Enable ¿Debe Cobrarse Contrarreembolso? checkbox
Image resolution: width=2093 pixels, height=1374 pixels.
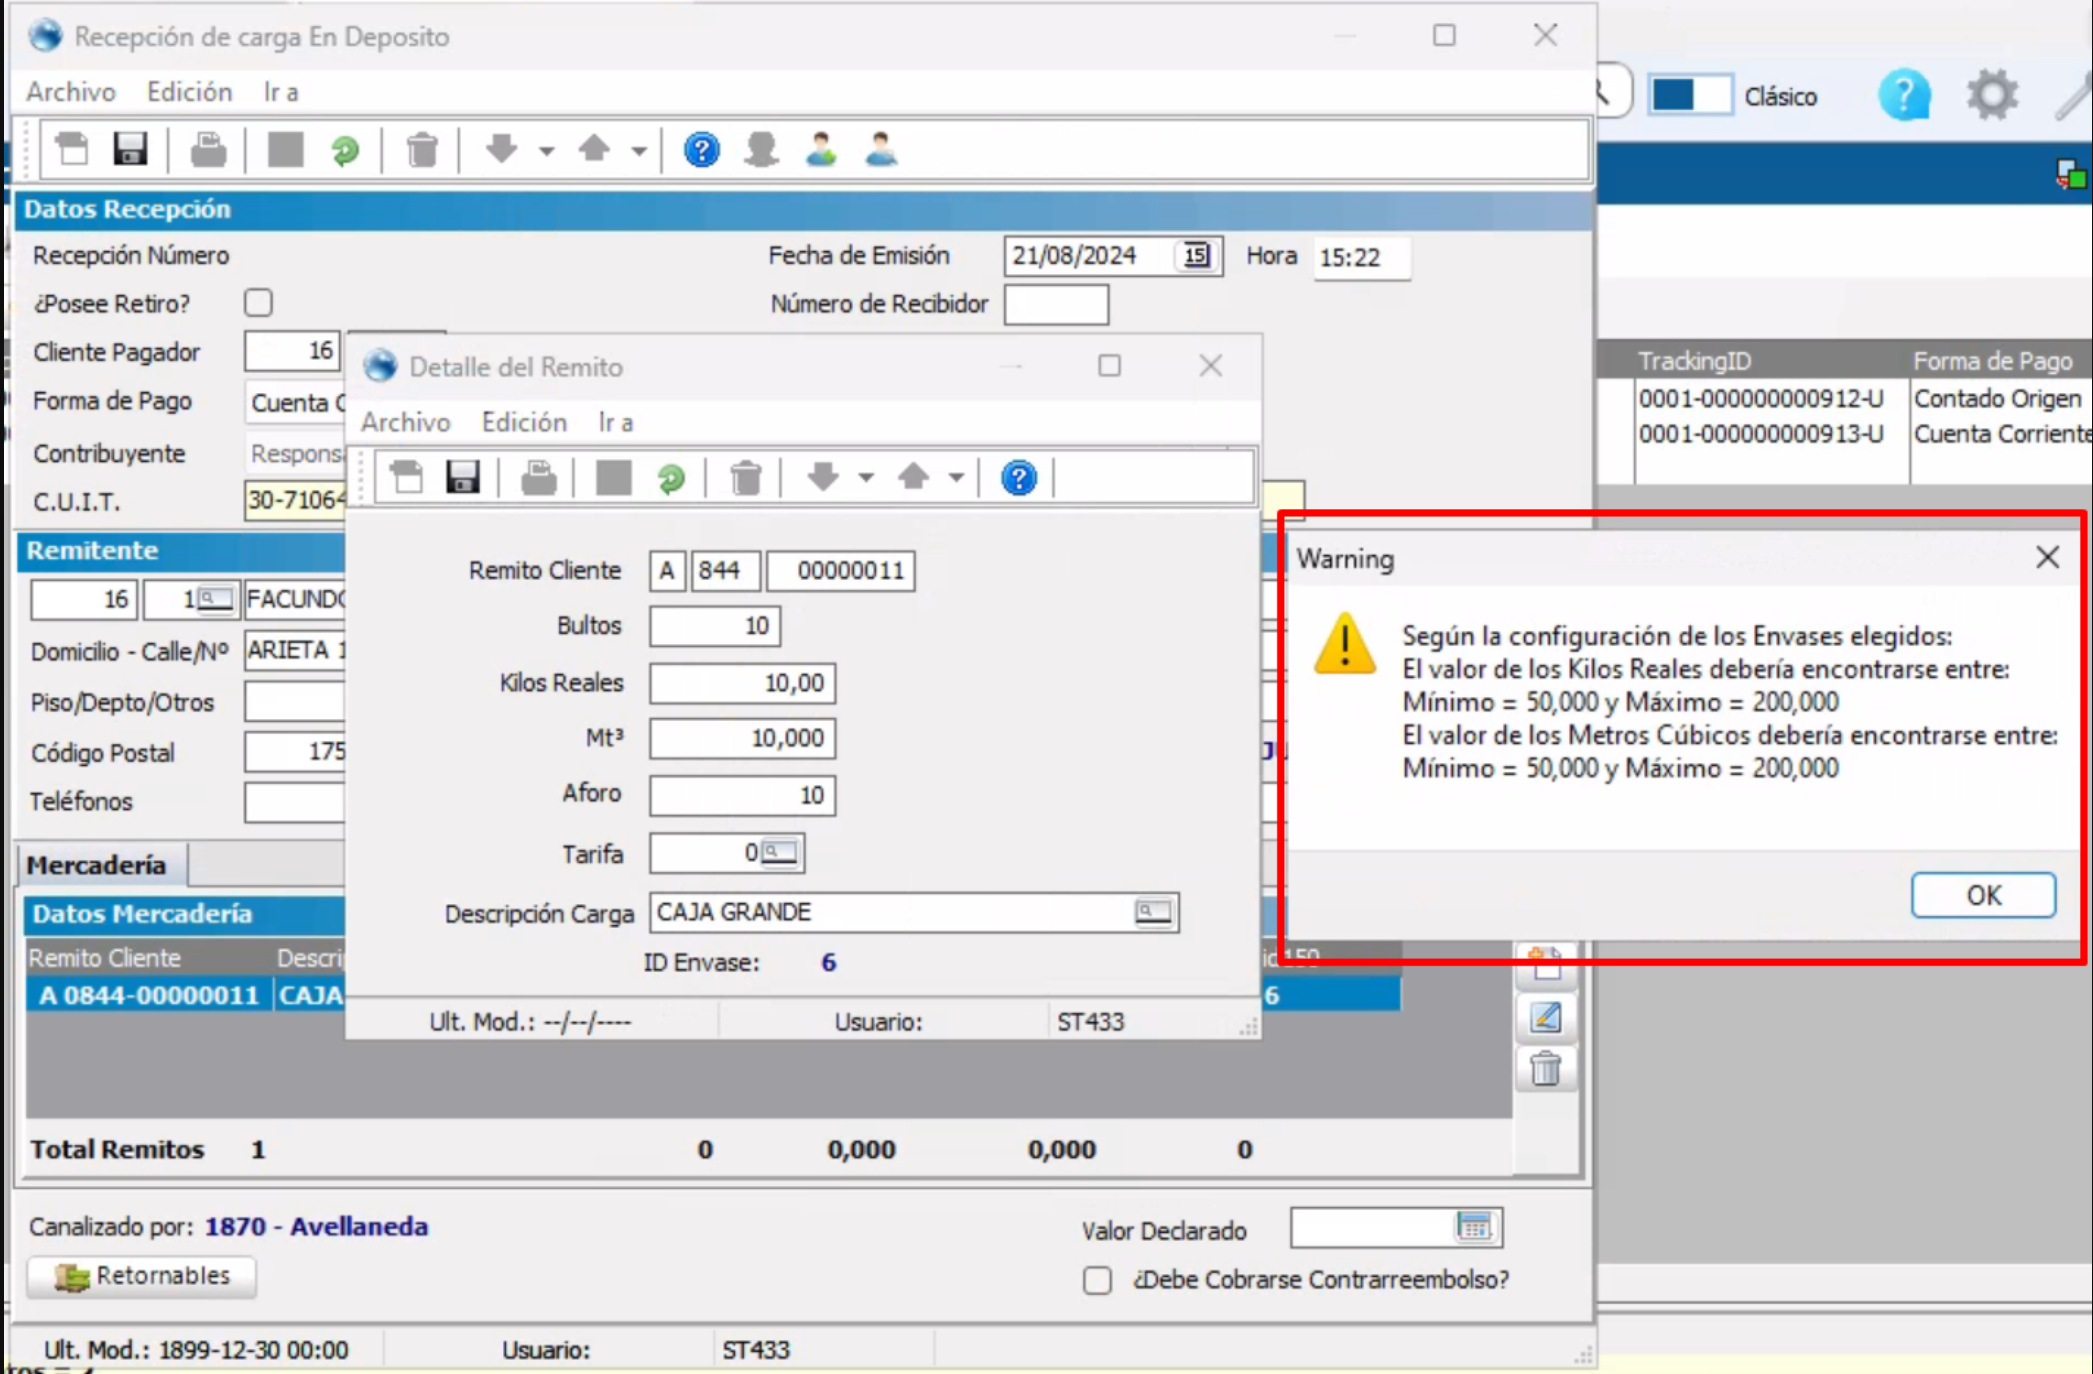[1097, 1280]
